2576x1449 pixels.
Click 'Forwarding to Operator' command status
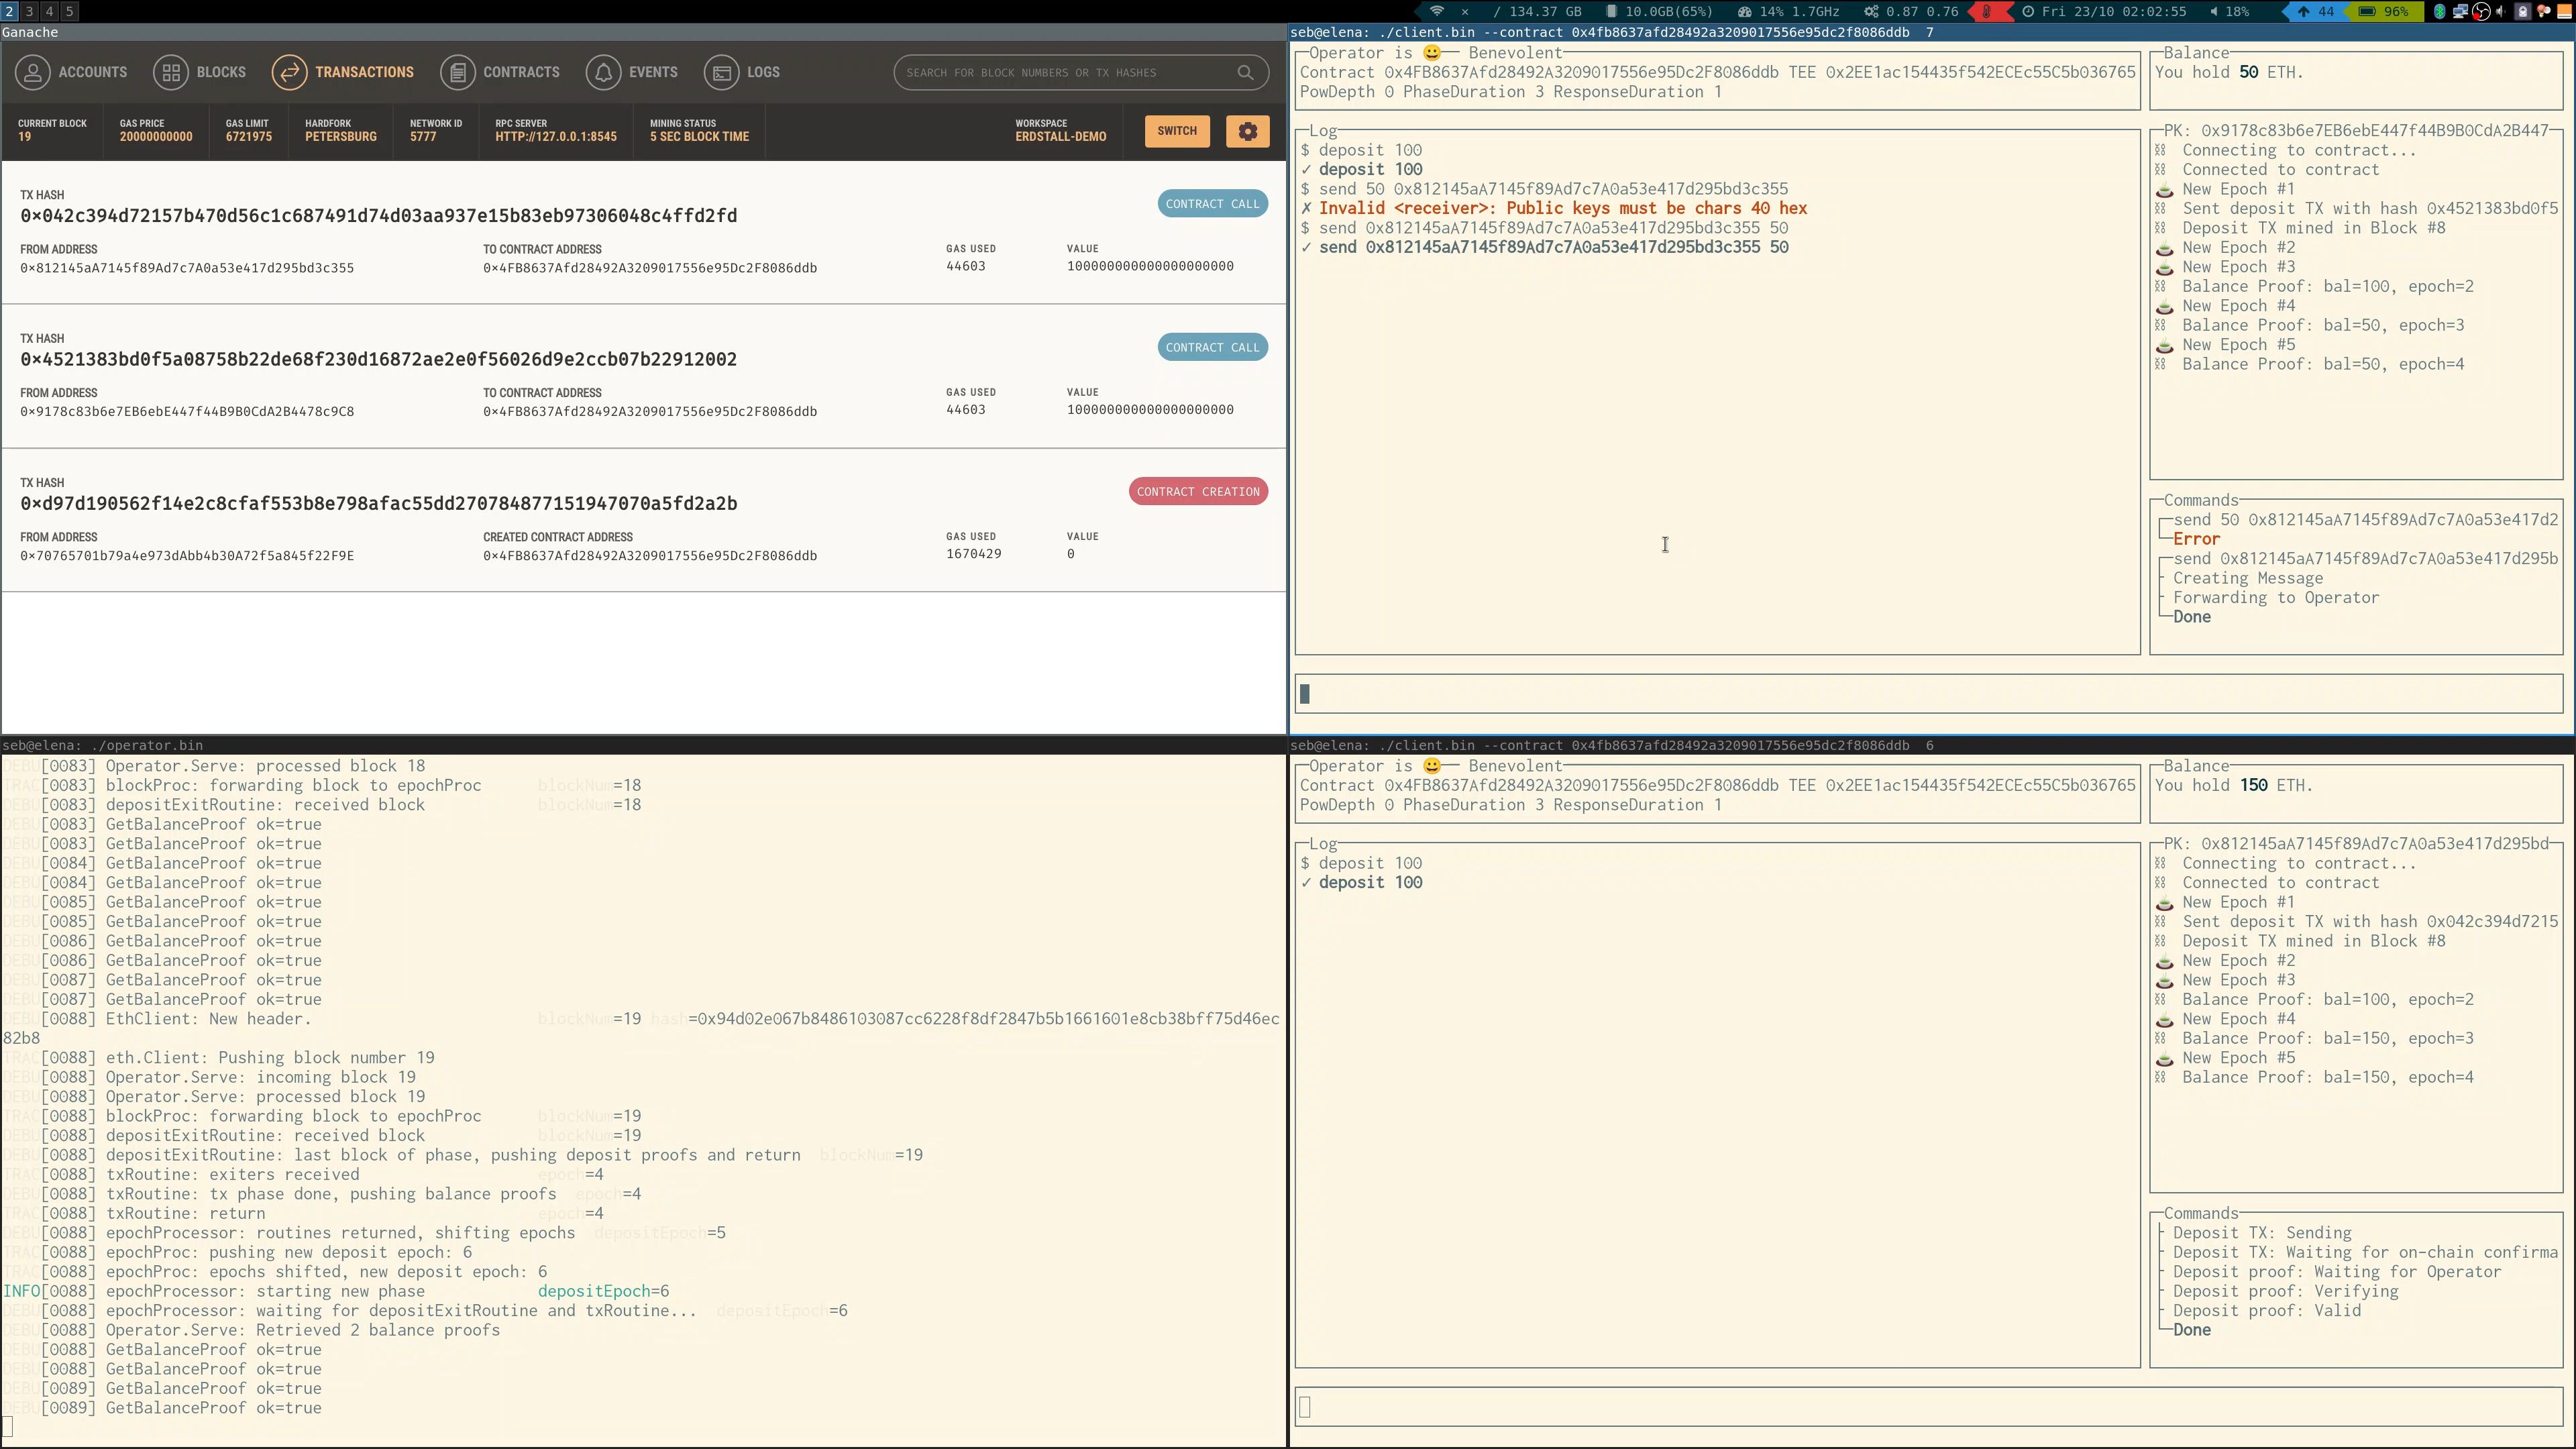click(x=2275, y=597)
